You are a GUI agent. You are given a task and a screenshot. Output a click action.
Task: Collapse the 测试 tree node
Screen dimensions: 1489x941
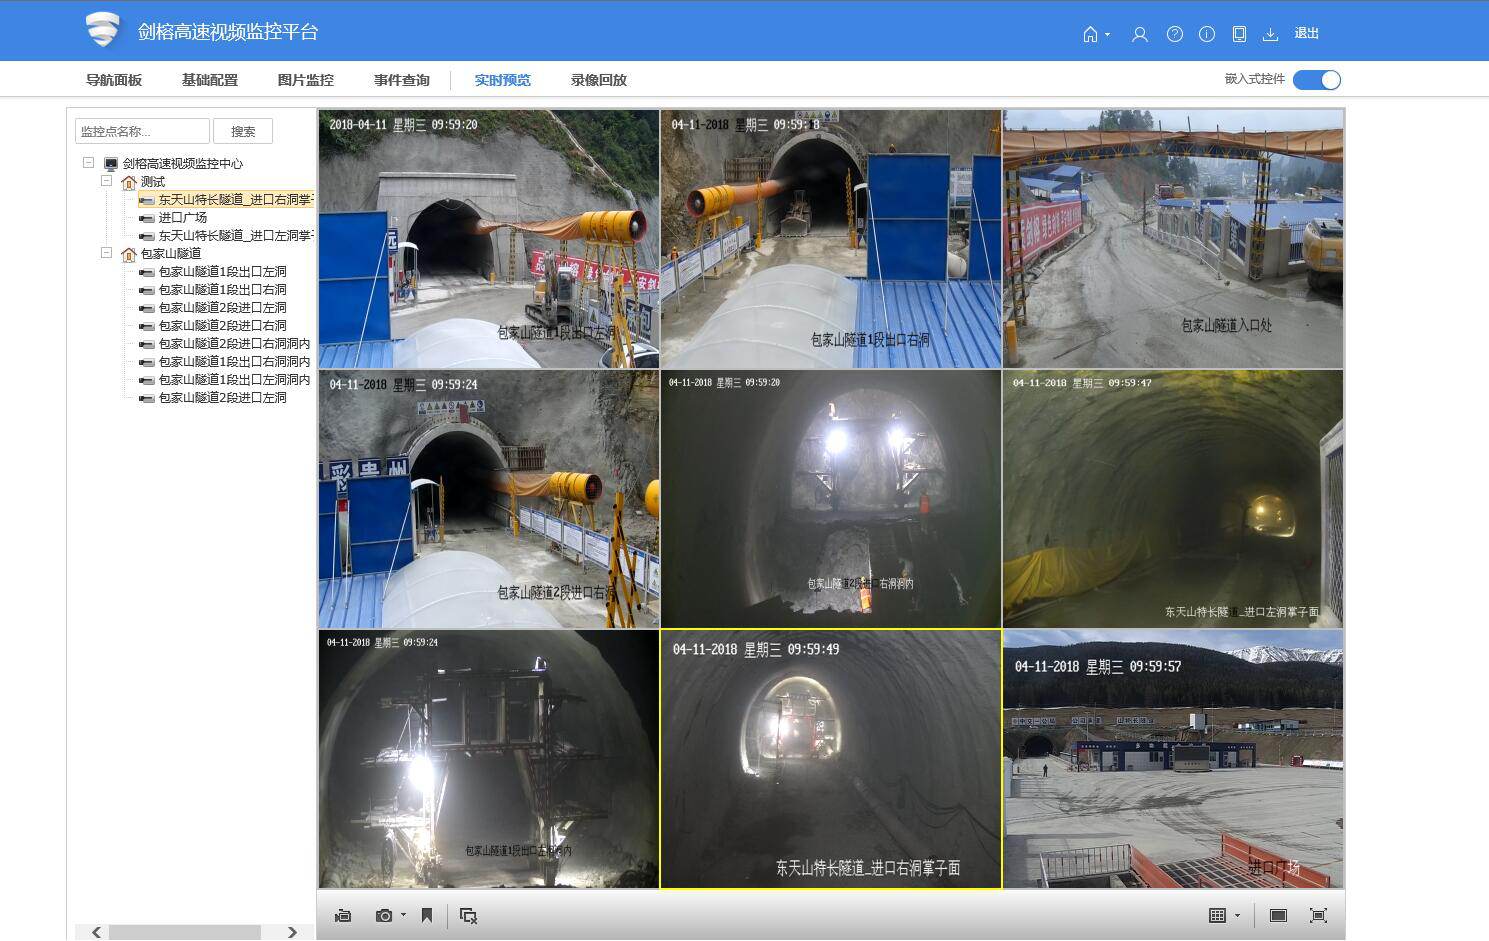106,181
